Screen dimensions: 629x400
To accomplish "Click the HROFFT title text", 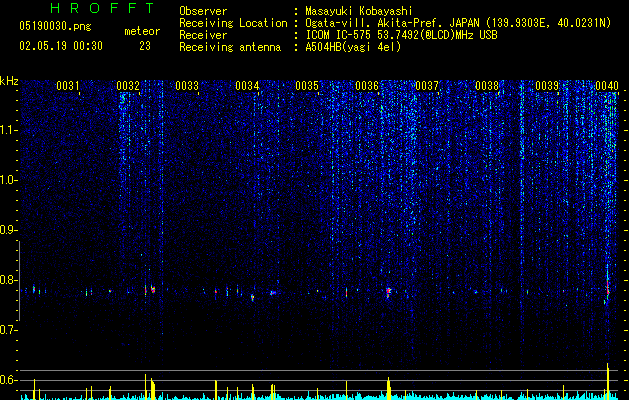I will [103, 8].
